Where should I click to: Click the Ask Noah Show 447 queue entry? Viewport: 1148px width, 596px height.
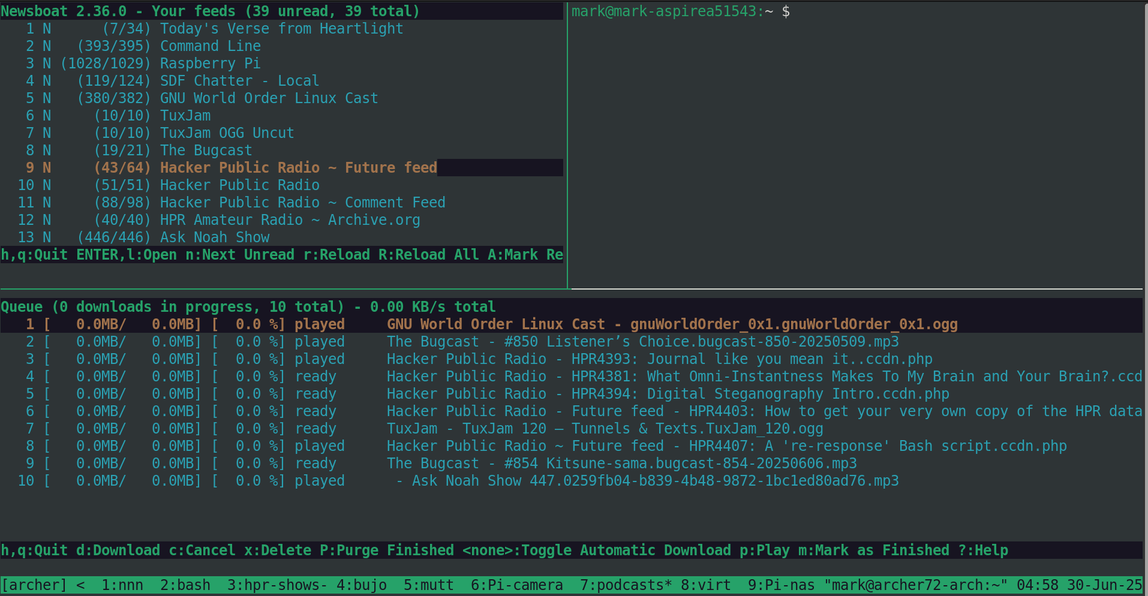pyautogui.click(x=647, y=481)
